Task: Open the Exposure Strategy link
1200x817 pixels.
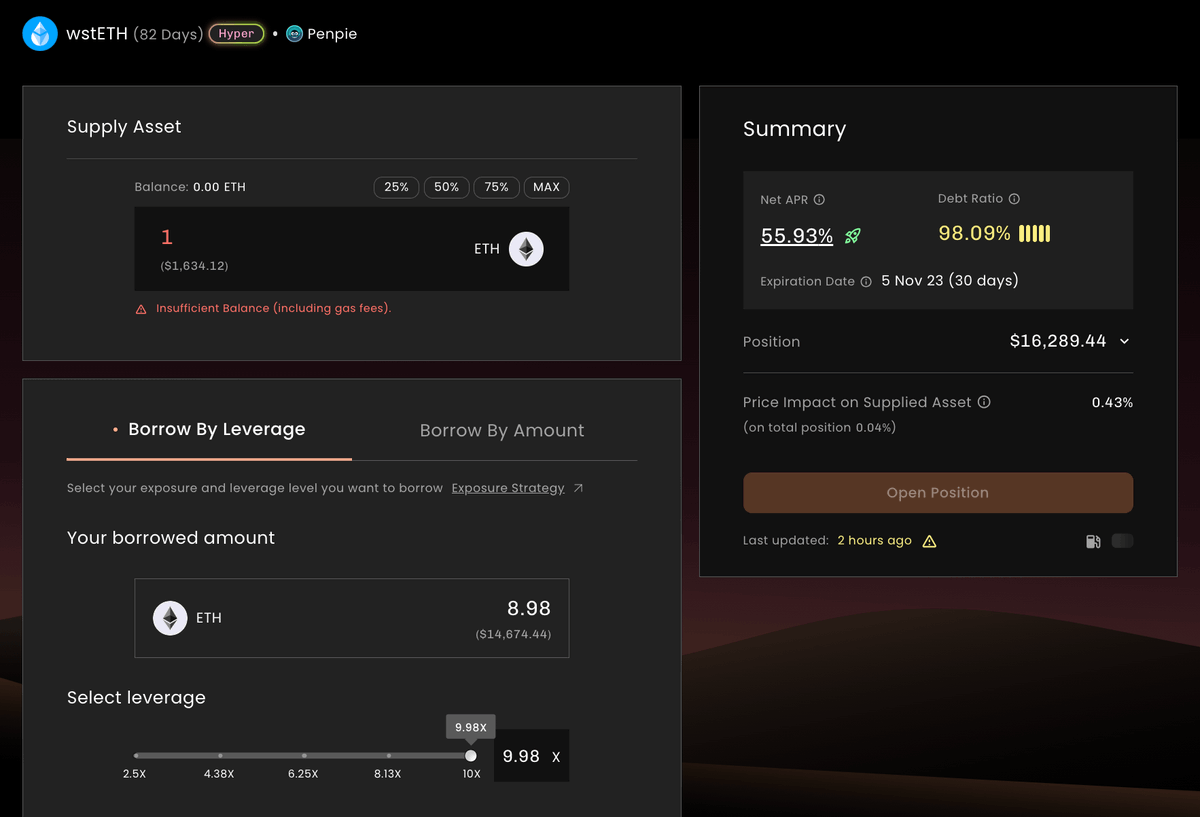Action: 508,488
